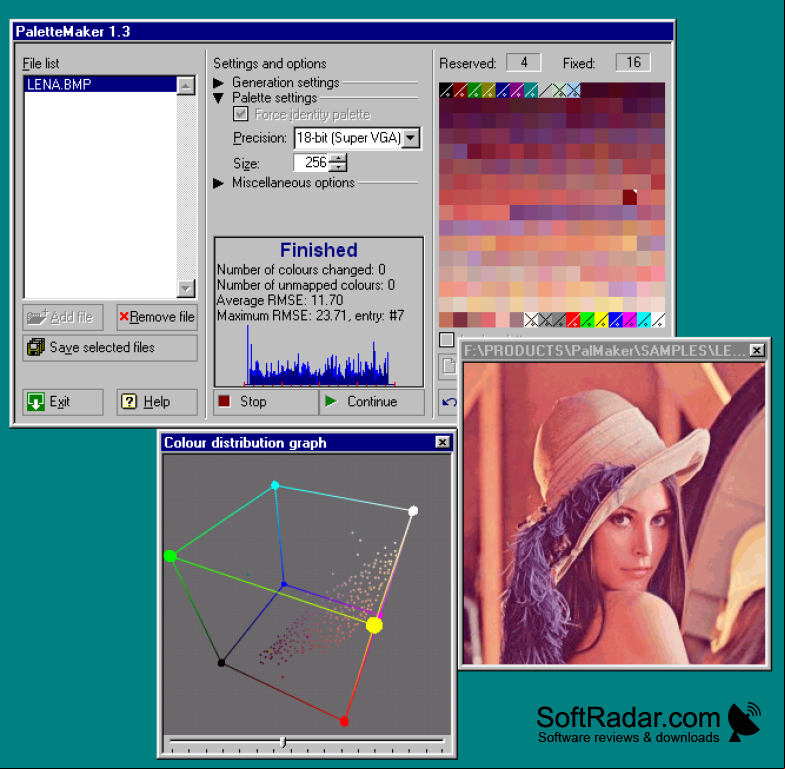Image resolution: width=785 pixels, height=769 pixels.
Task: Click the RMSE histogram graph
Action: 319,355
